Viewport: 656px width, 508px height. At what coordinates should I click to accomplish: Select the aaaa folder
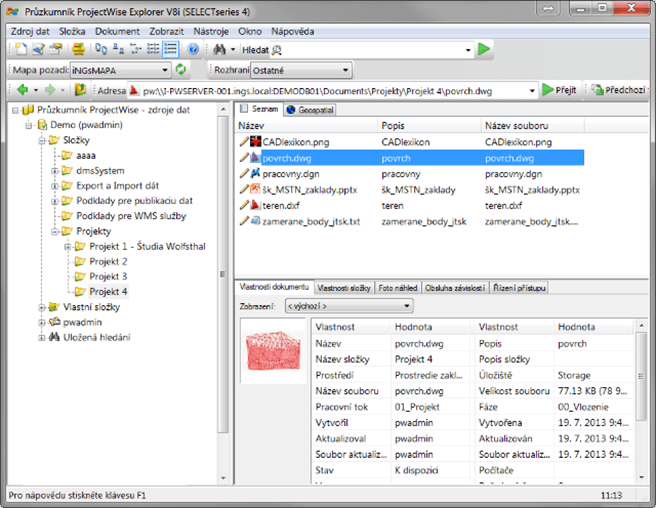86,156
